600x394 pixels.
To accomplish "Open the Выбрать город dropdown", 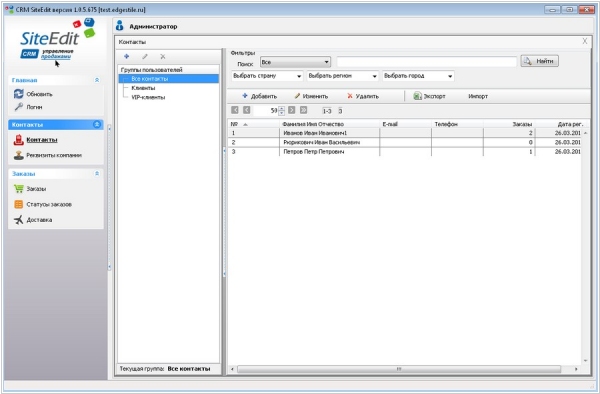I will [418, 76].
